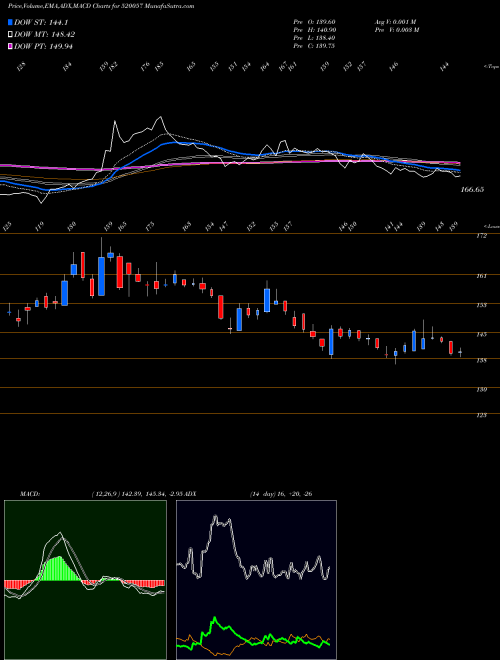This screenshot has height=660, width=500.
Task: Click the 'Pre O: 139.60' value
Action: click(314, 22)
